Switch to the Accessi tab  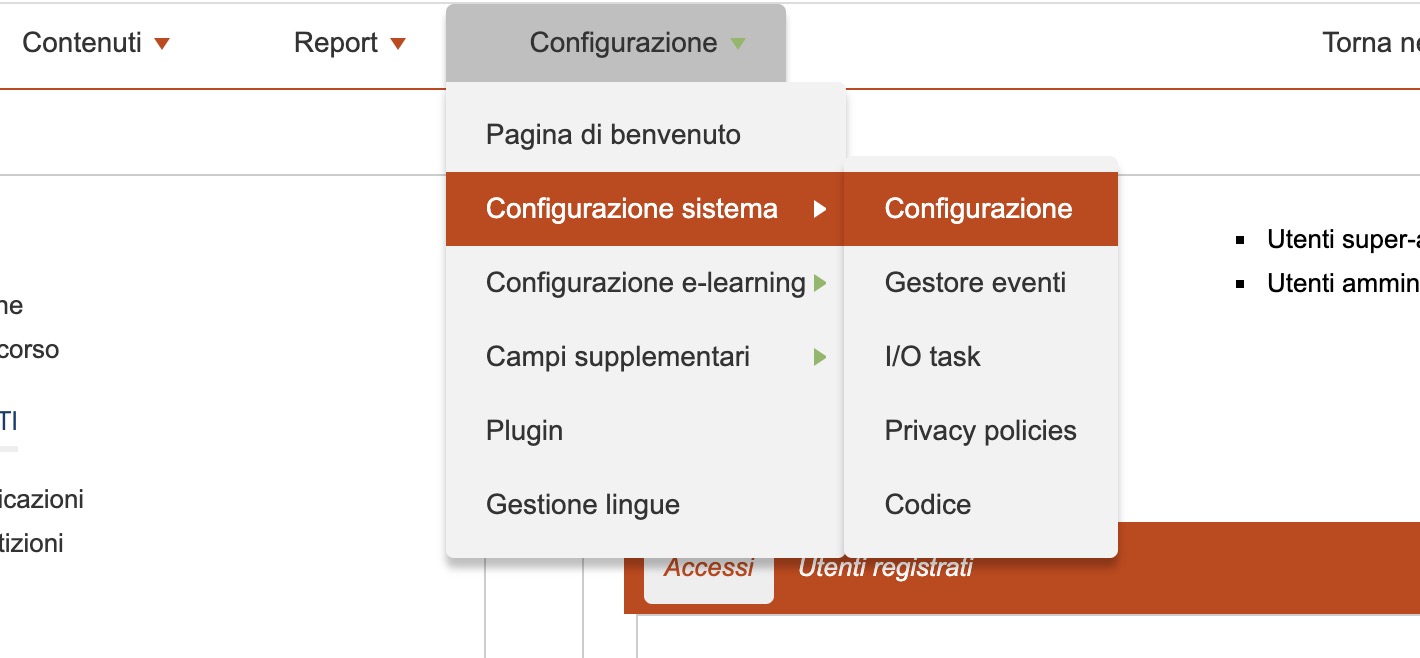click(708, 568)
